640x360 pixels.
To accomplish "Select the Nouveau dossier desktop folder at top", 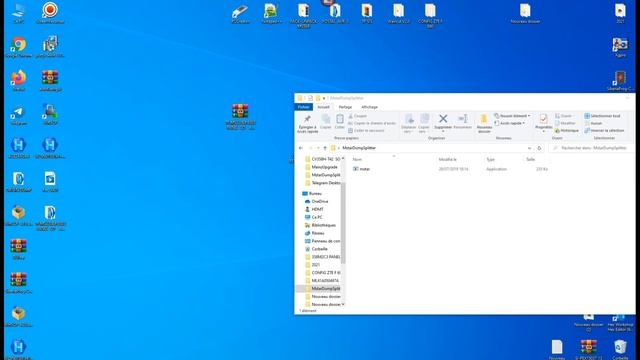I will 525,13.
